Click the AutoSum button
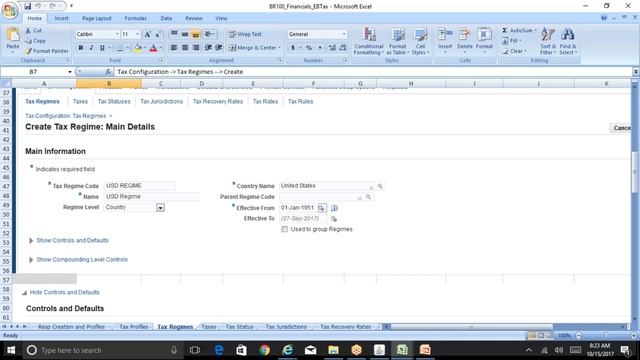The width and height of the screenshot is (640, 360). pyautogui.click(x=519, y=31)
